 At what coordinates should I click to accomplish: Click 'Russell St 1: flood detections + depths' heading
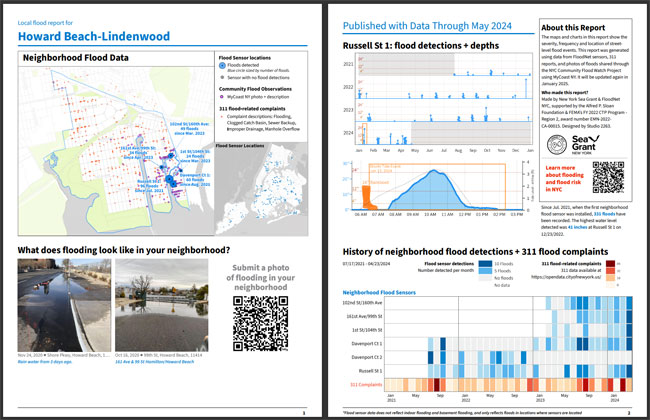click(421, 46)
